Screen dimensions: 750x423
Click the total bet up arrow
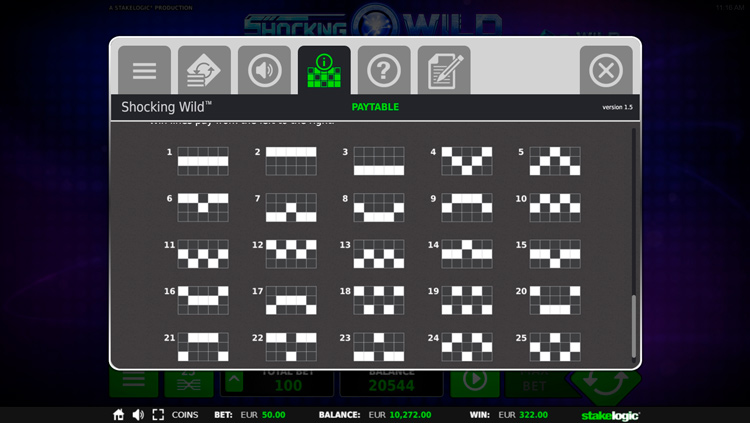tap(232, 381)
